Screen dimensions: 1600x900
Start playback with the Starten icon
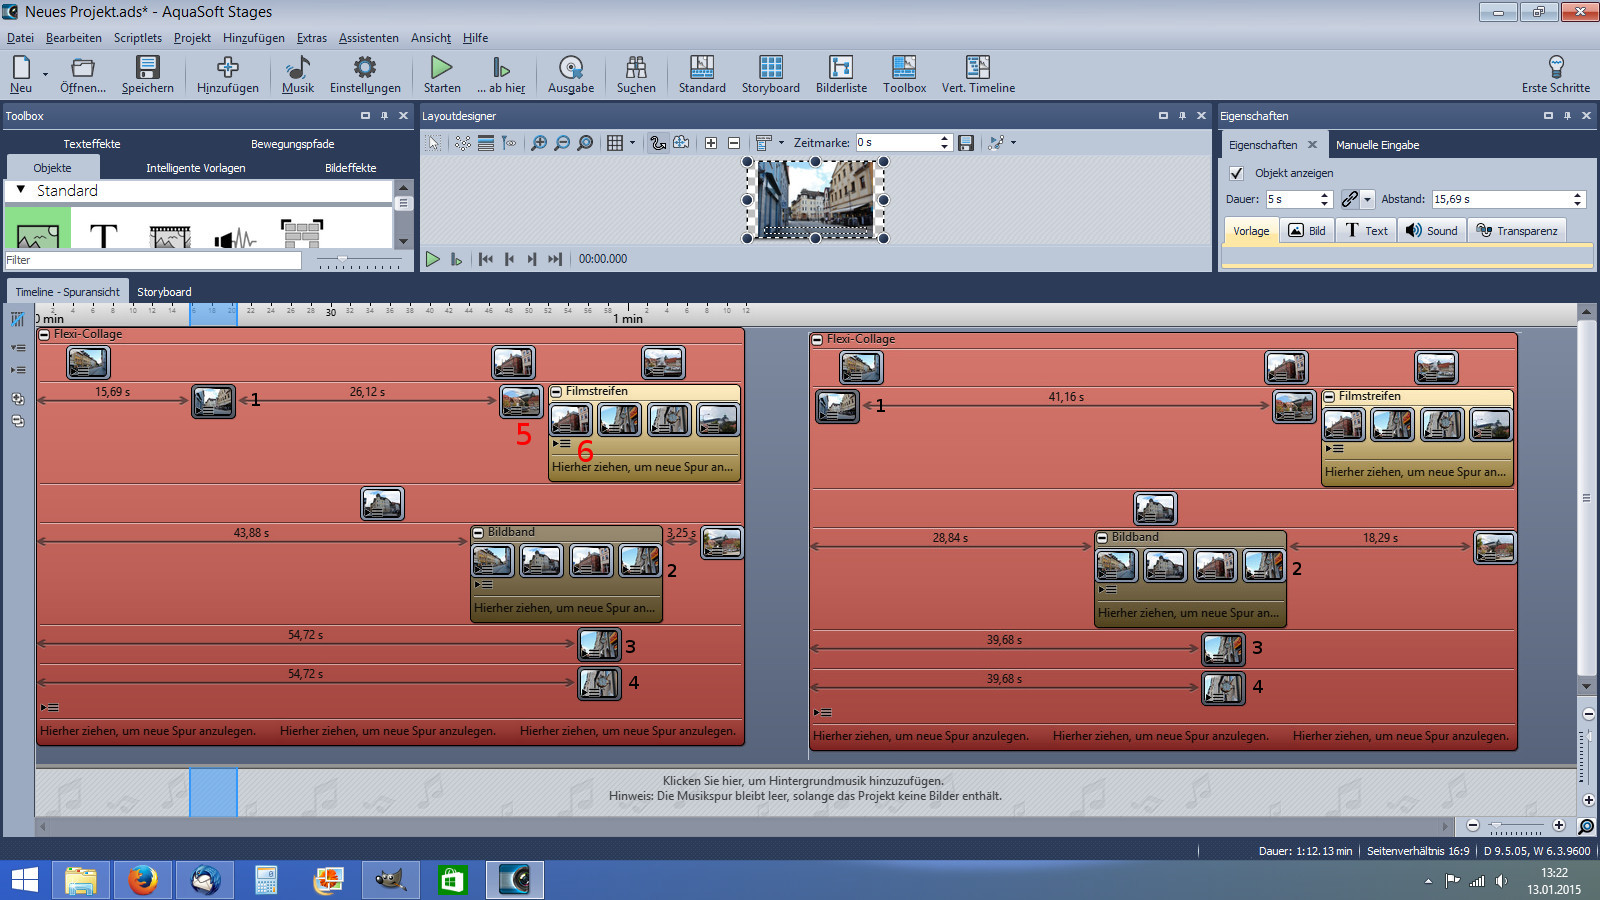click(441, 68)
